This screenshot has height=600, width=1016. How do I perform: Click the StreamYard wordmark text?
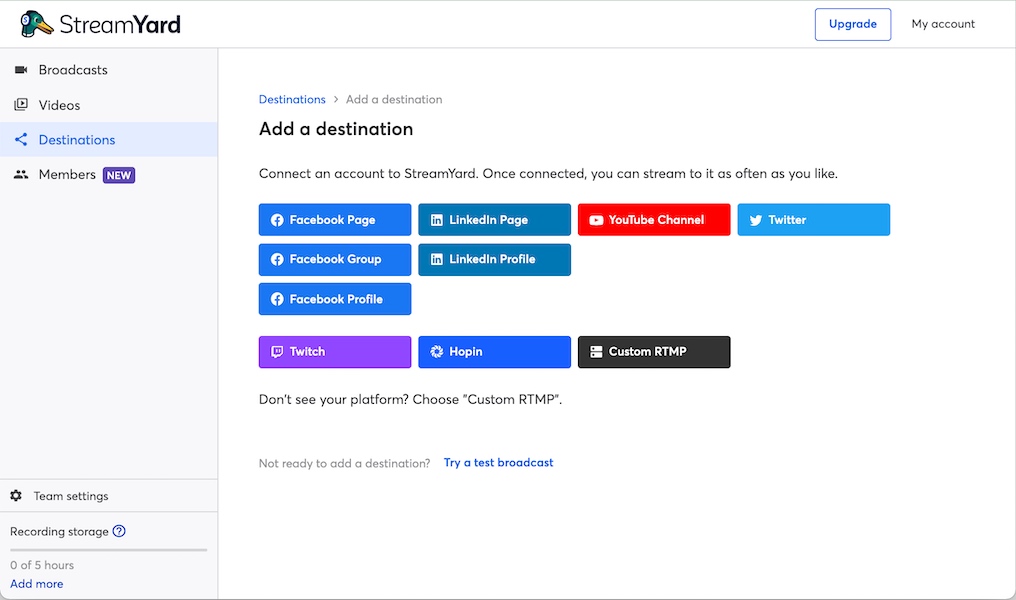pos(120,24)
